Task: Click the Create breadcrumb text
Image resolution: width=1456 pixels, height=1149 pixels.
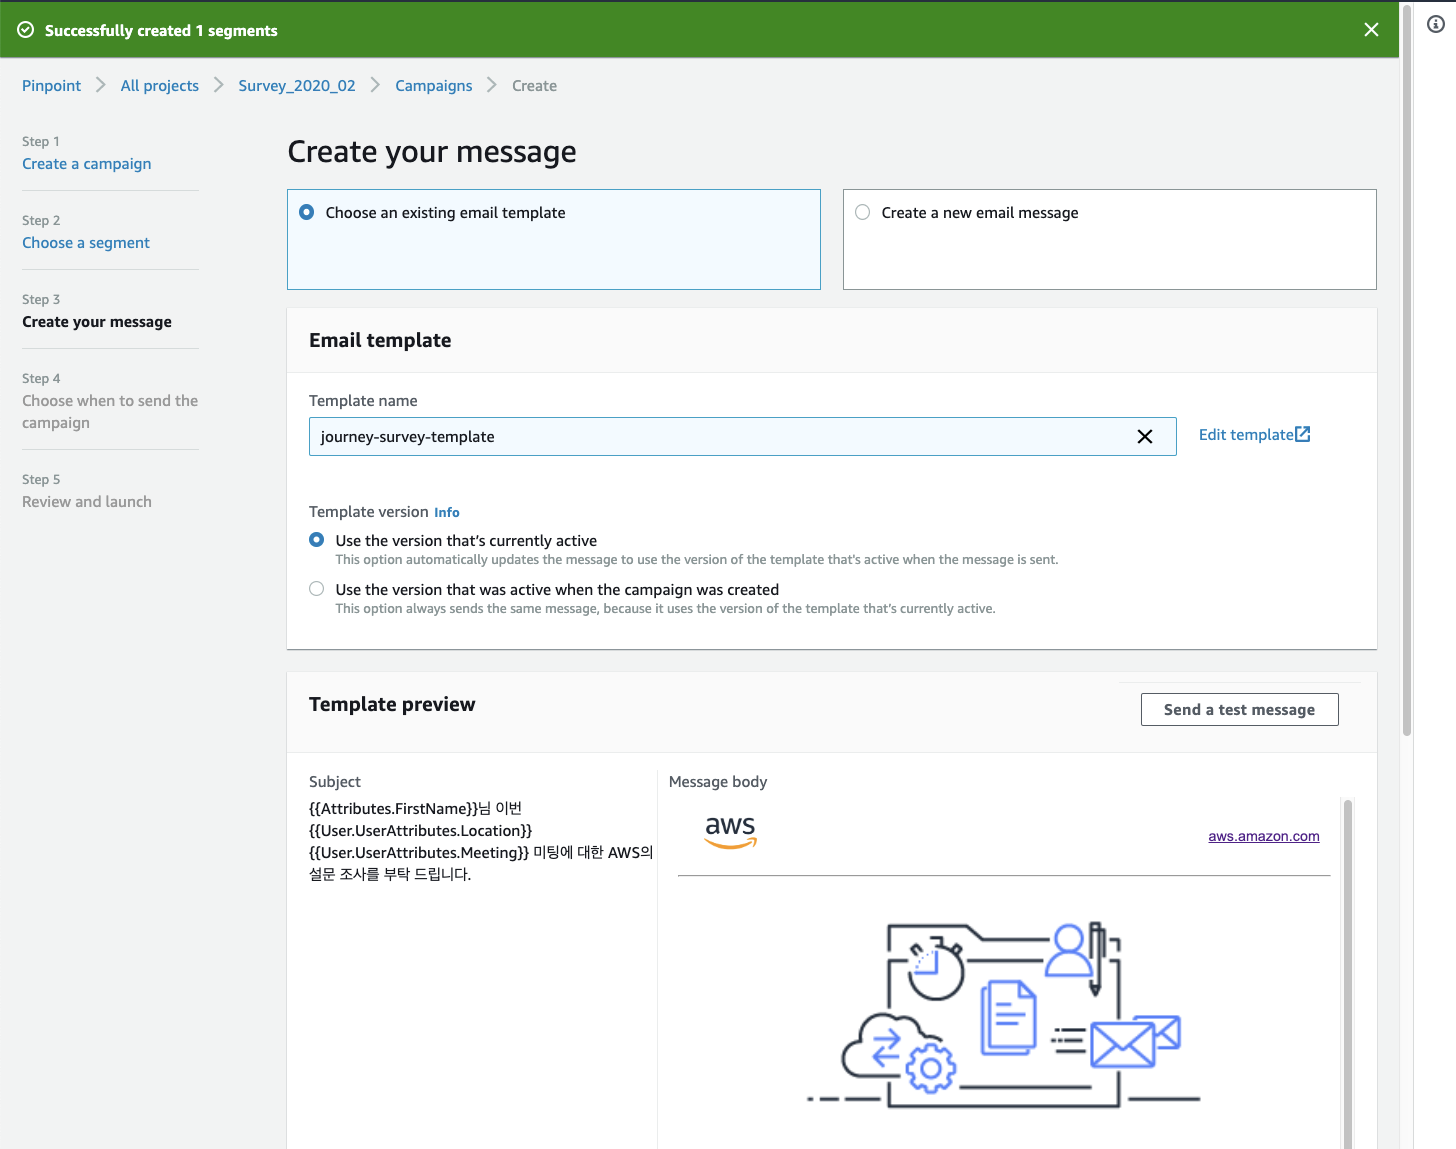Action: point(535,86)
